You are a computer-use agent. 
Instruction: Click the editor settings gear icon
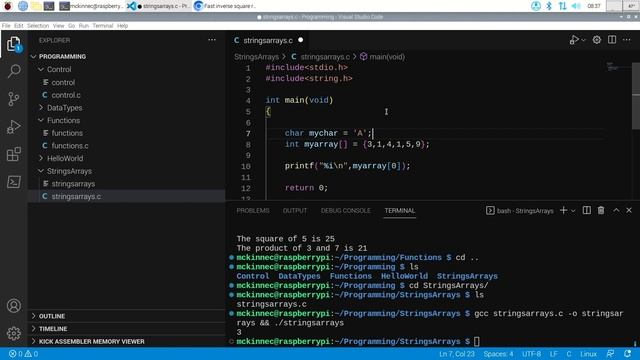pos(597,40)
